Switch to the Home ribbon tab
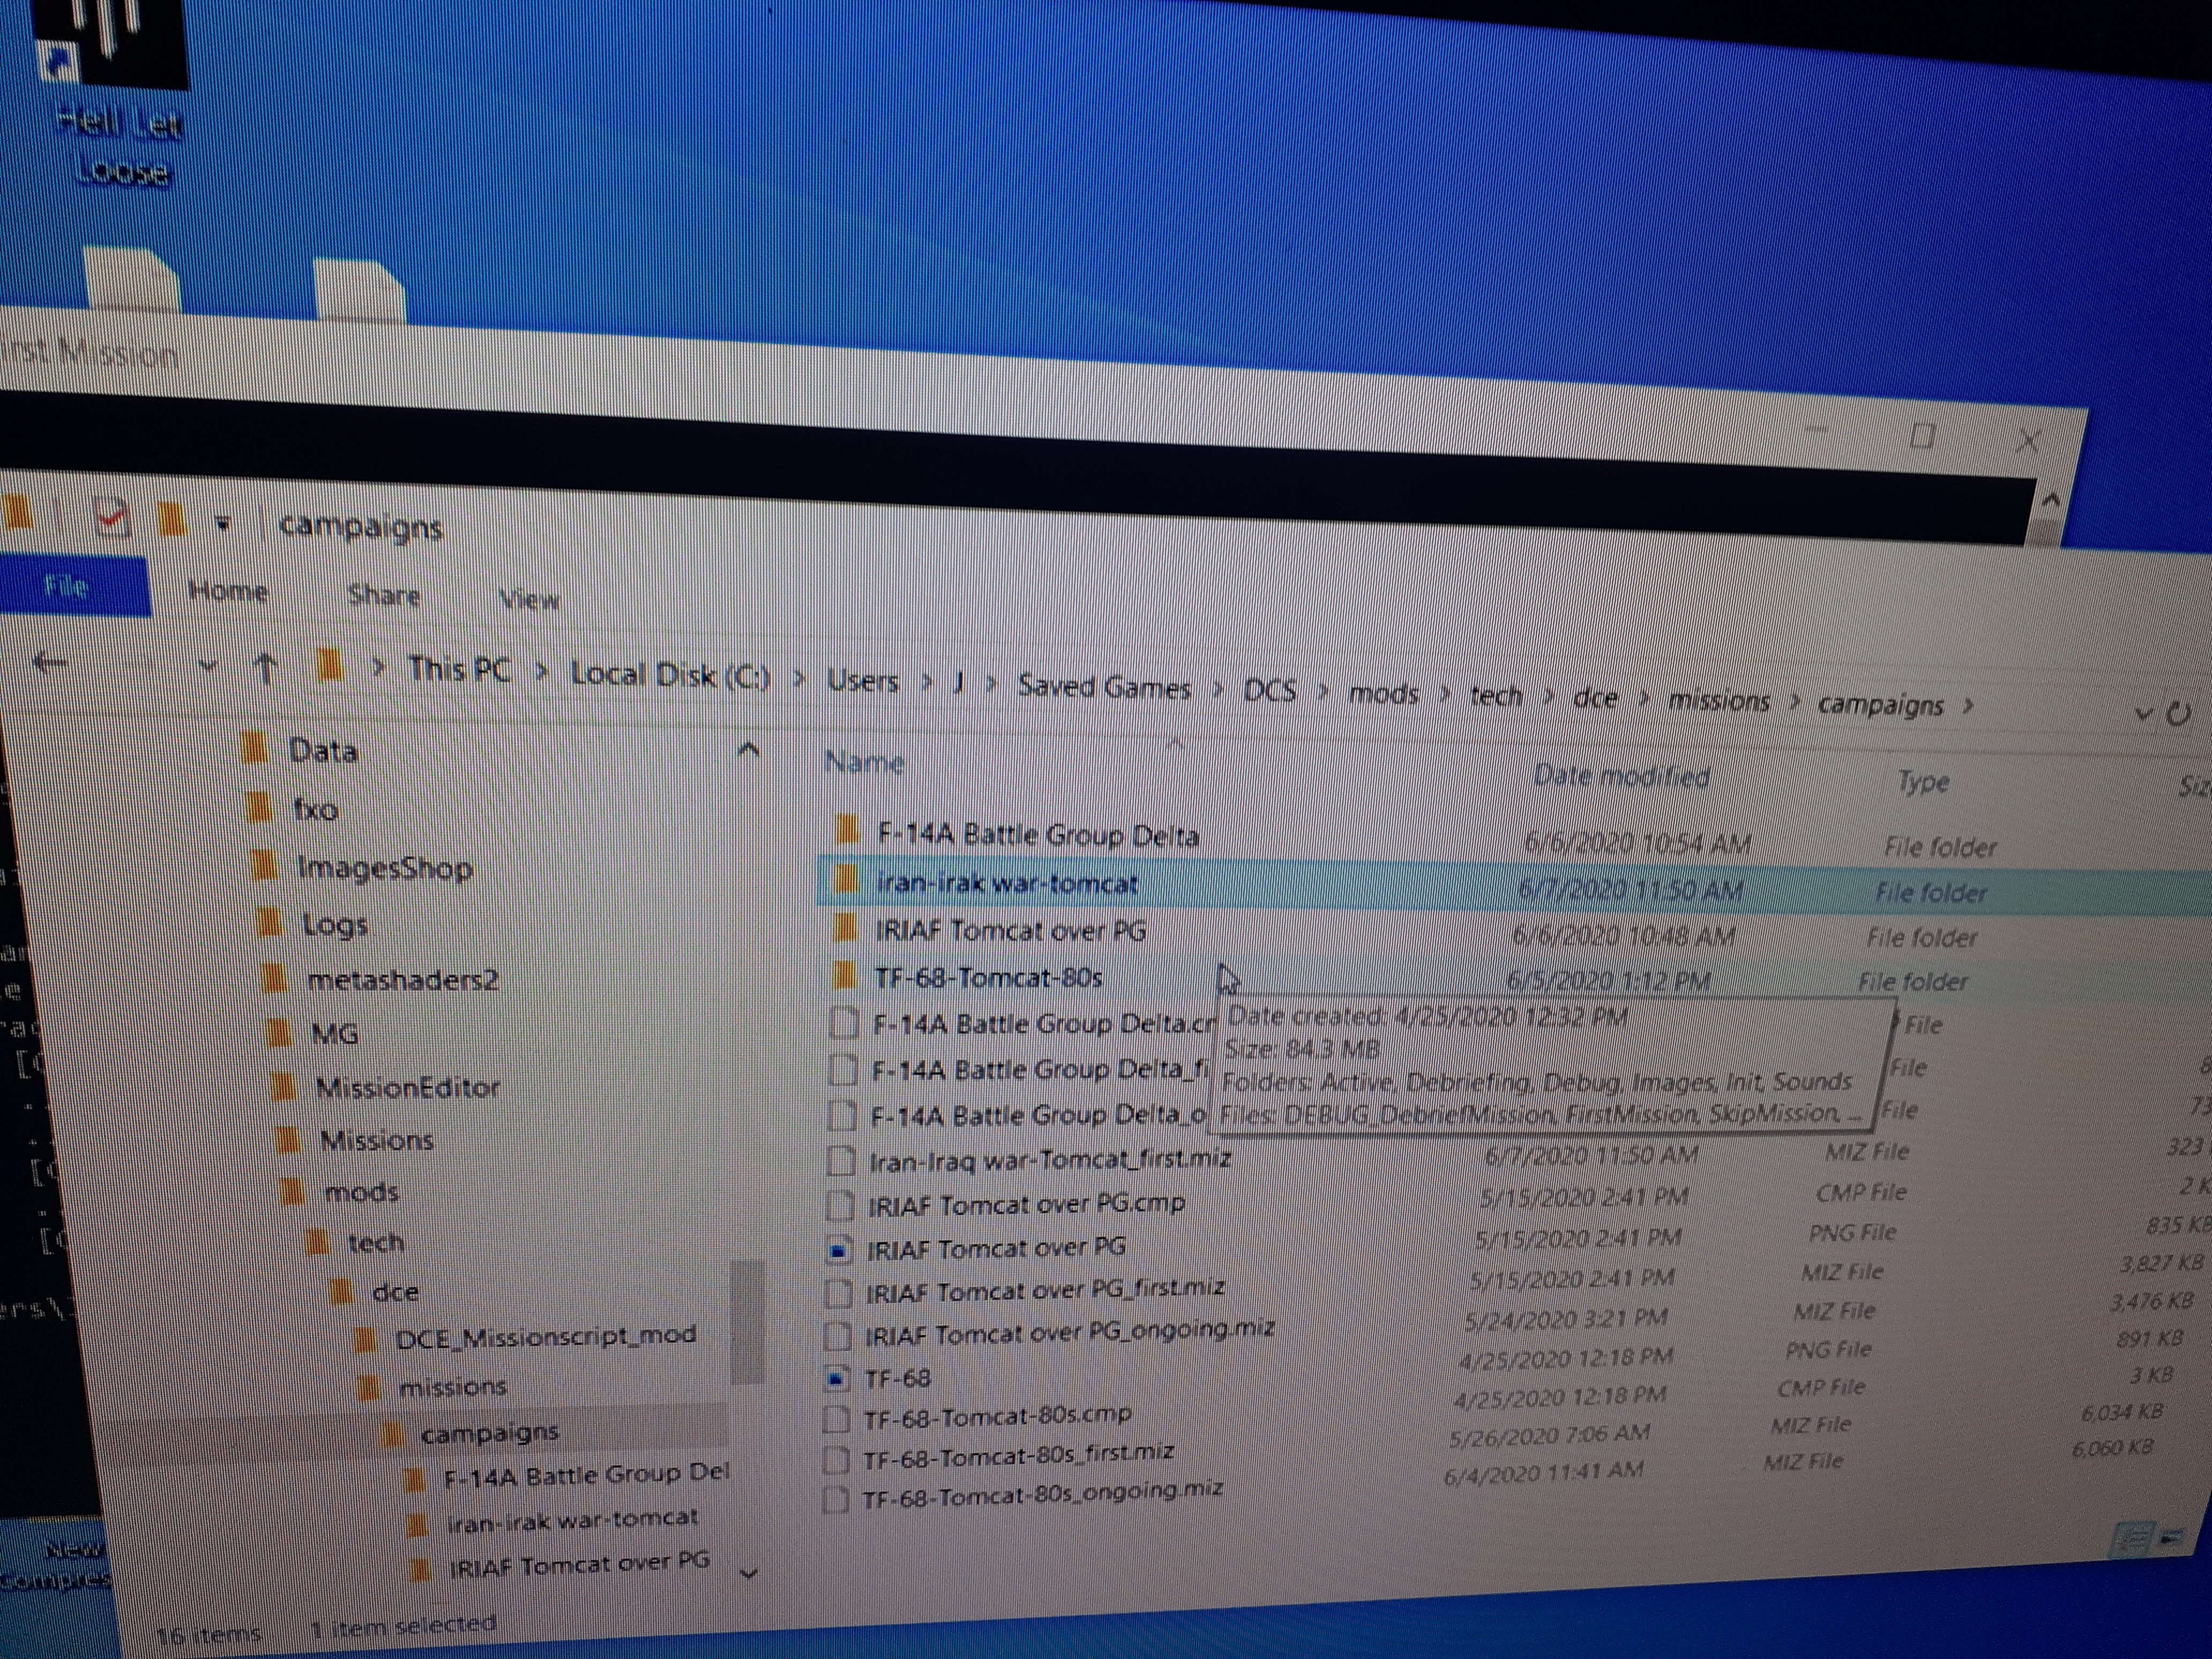Viewport: 2212px width, 1659px height. (229, 592)
